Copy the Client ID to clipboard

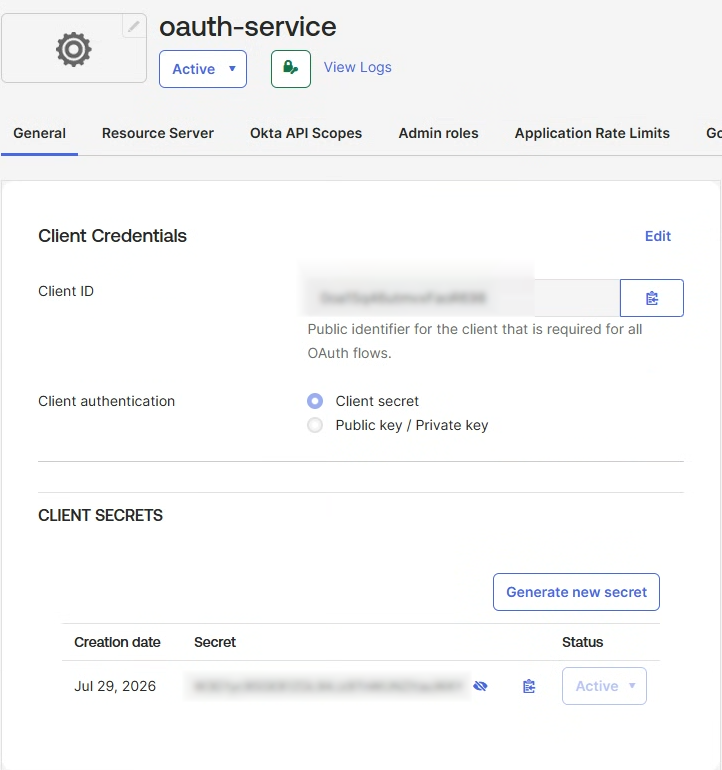652,298
